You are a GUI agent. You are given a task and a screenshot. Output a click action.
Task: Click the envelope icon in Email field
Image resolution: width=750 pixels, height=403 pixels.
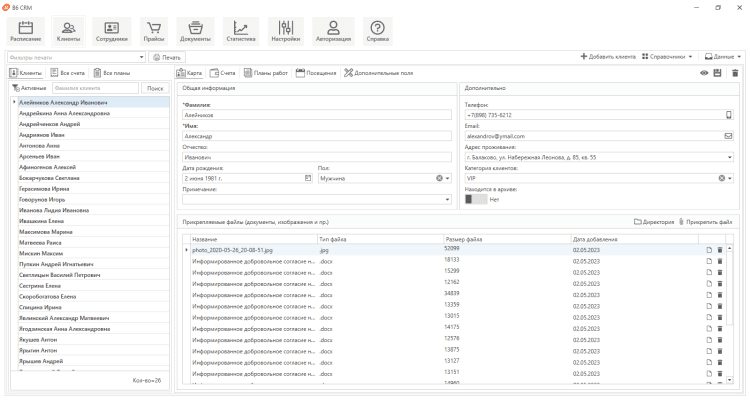pos(729,136)
